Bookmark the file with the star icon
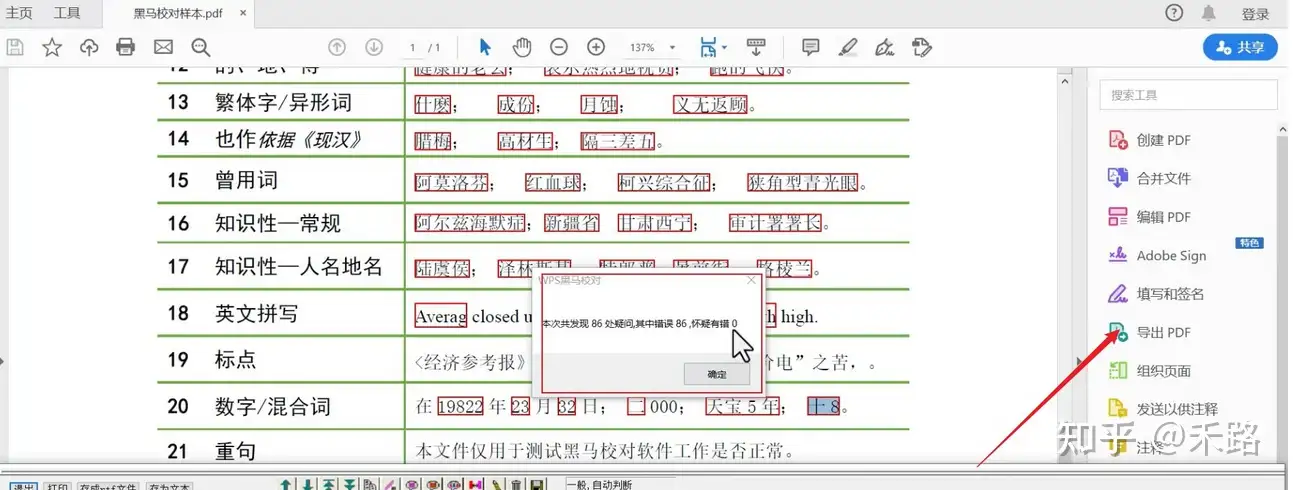Image resolution: width=1293 pixels, height=490 pixels. pyautogui.click(x=52, y=47)
